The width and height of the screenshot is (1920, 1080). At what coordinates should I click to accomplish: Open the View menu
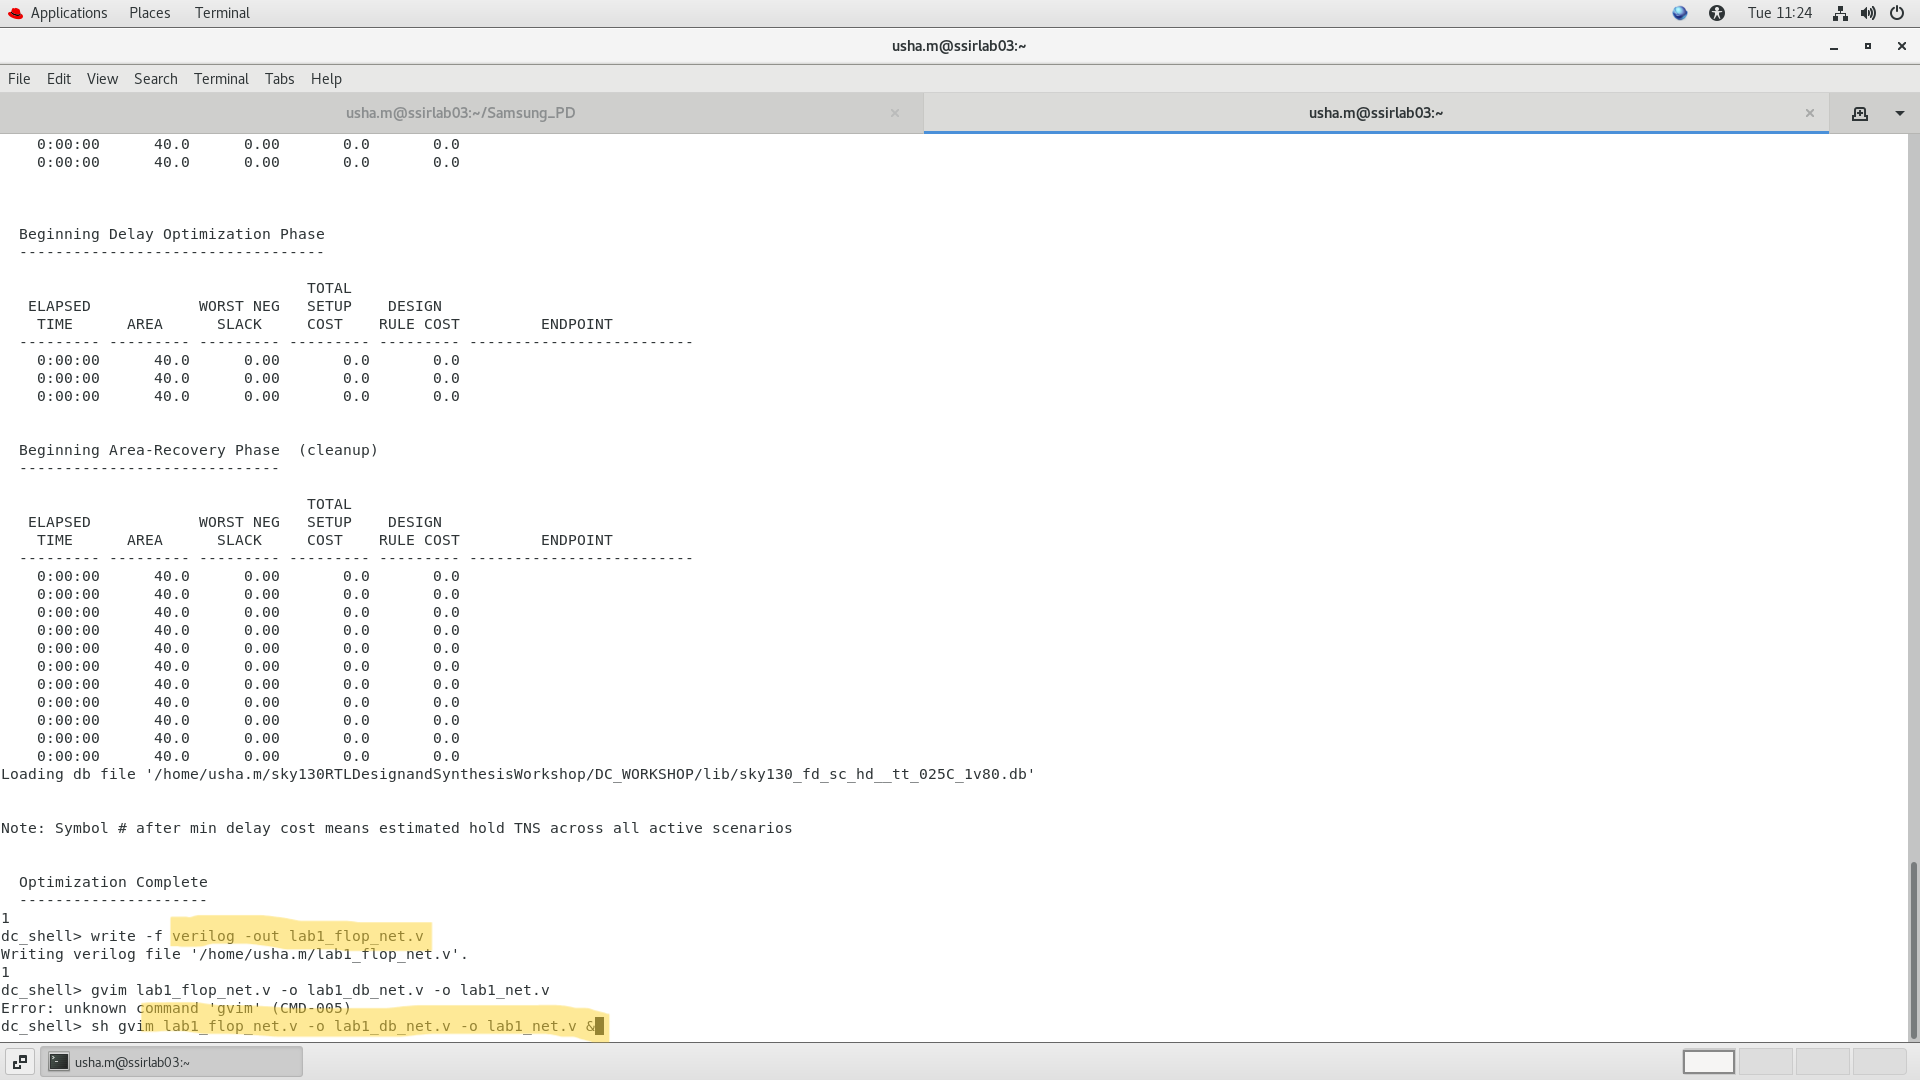(102, 79)
